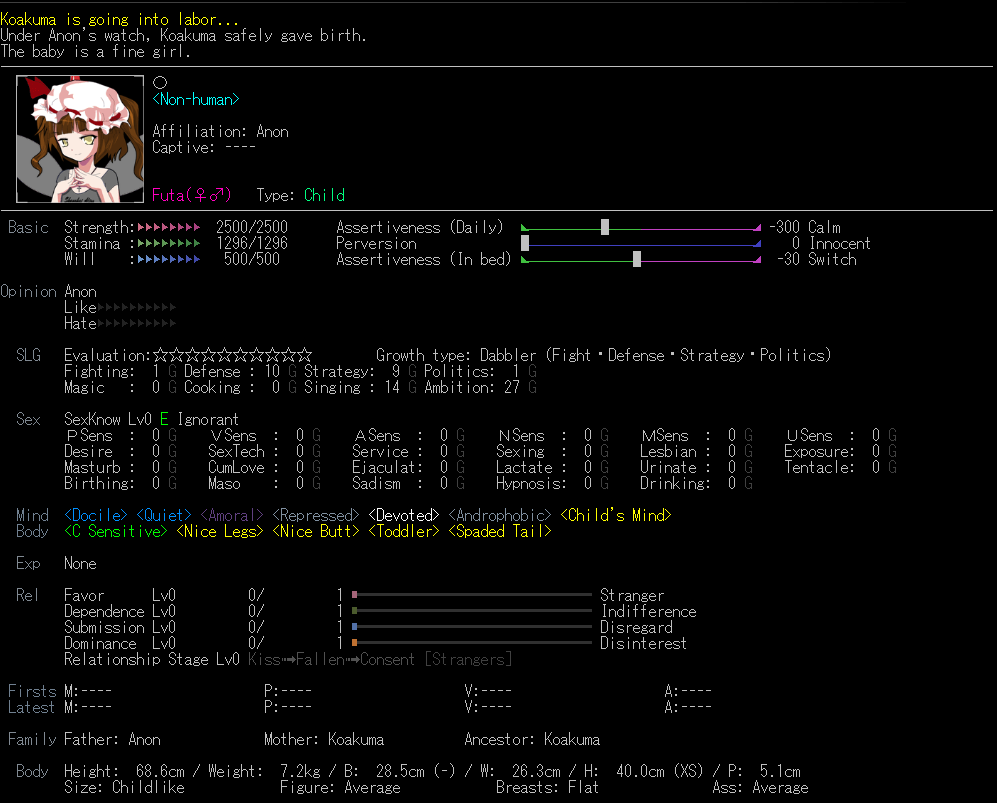The image size is (997, 803).
Task: Select the <Quiet> mind trait
Action: [x=164, y=516]
